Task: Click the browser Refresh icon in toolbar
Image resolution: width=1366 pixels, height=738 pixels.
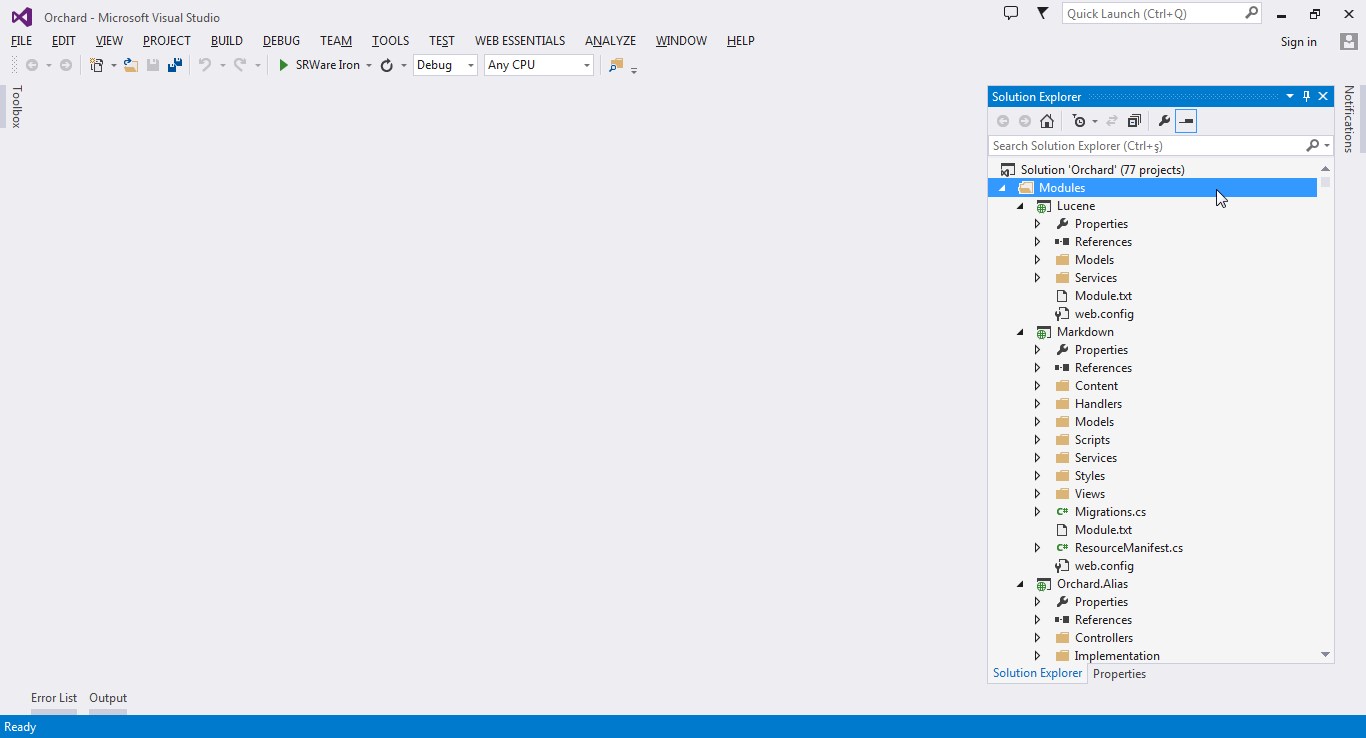Action: coord(387,65)
